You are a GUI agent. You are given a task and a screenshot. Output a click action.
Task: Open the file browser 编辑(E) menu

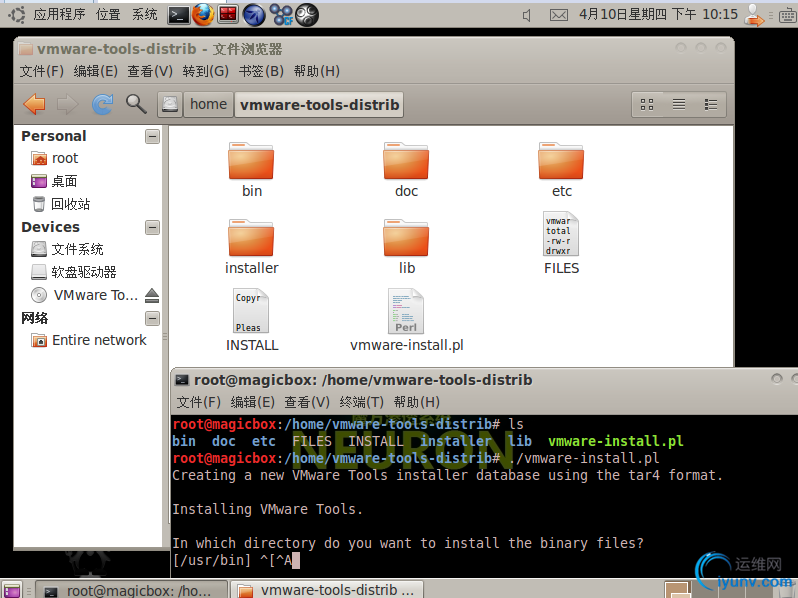96,71
